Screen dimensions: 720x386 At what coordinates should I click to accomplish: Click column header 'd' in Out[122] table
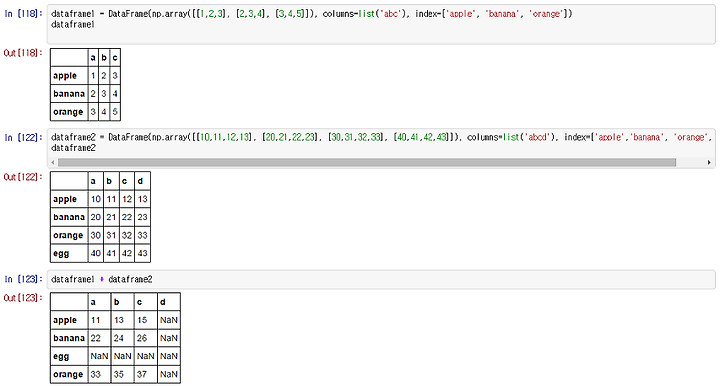tap(141, 181)
